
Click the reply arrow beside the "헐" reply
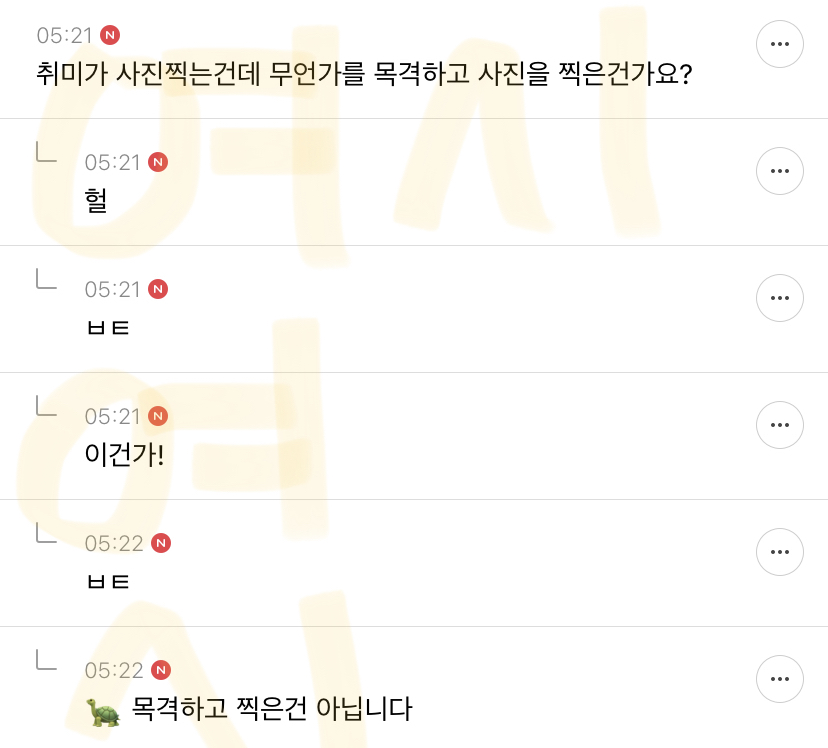tap(46, 152)
